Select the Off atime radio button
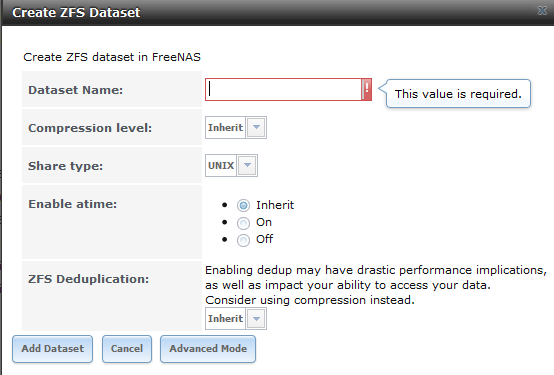The image size is (554, 375). point(243,240)
